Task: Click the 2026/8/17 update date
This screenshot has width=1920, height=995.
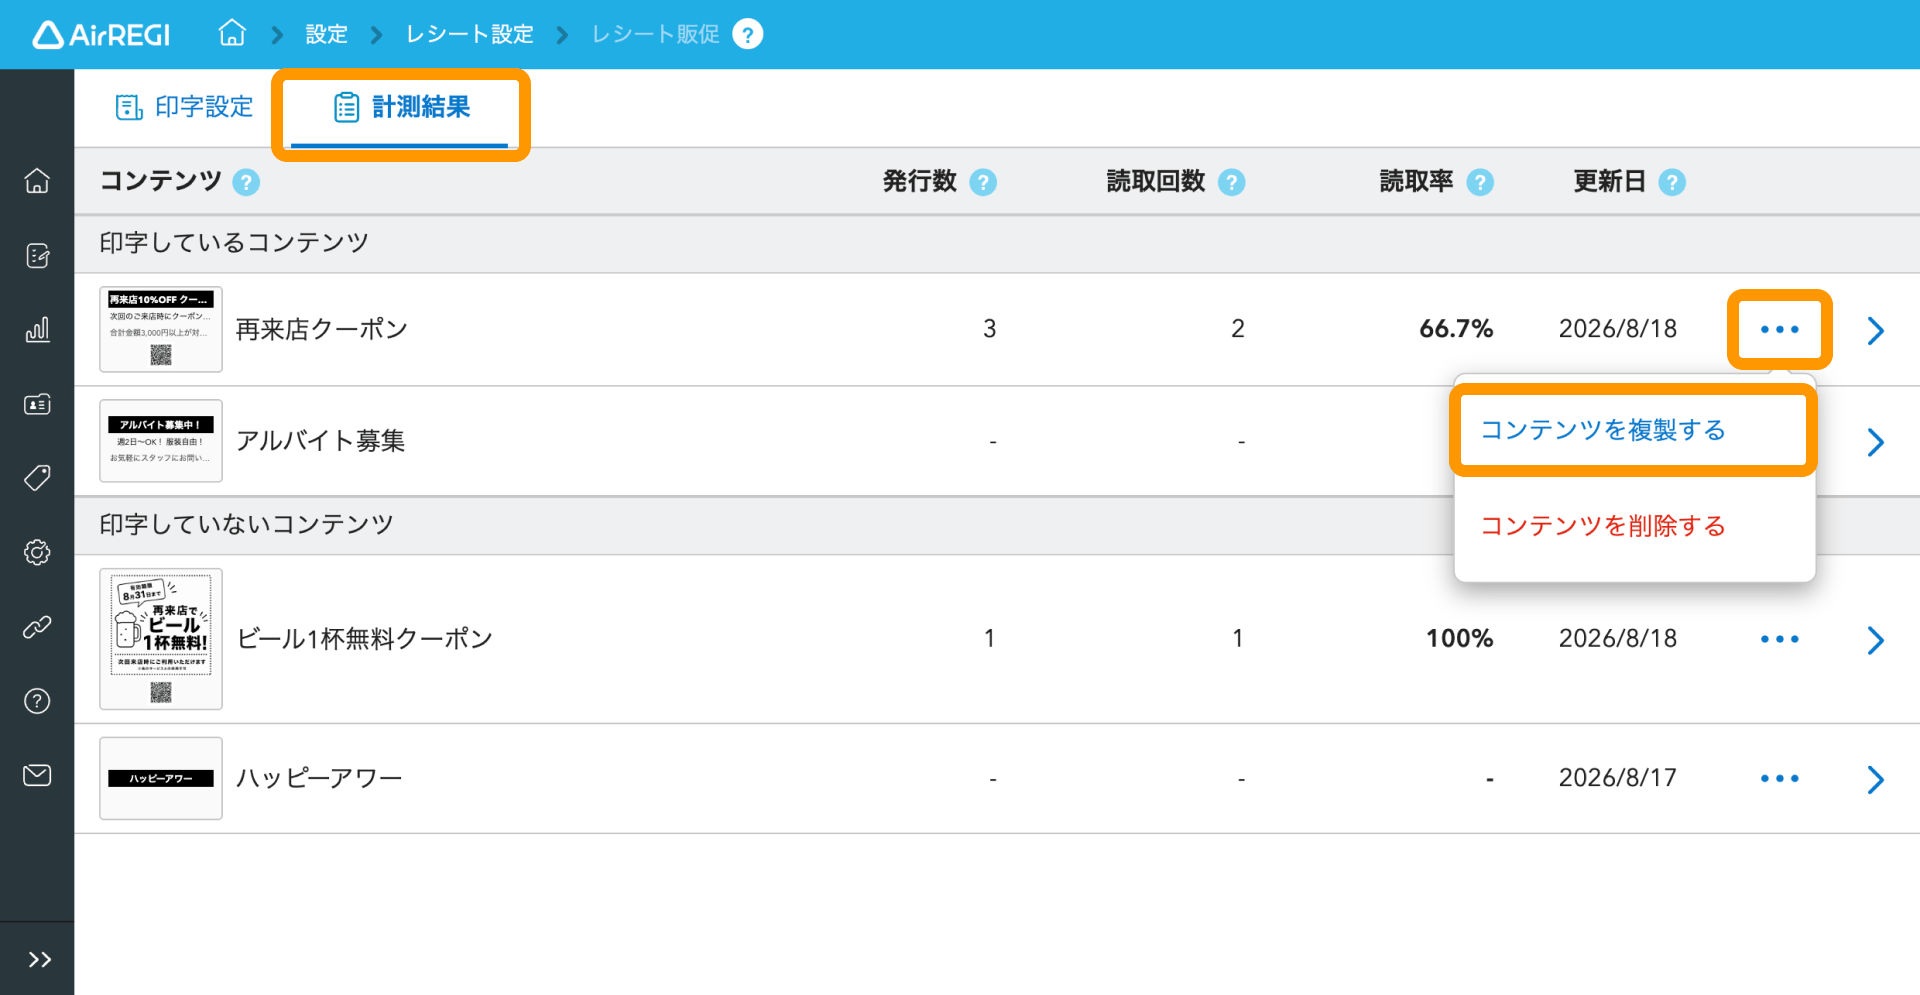Action: coord(1617,778)
